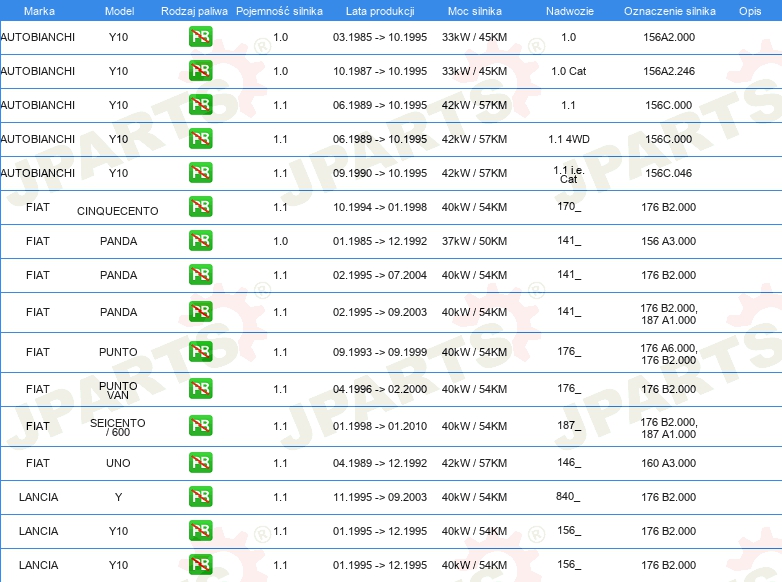The height and width of the screenshot is (582, 782).
Task: Click the body cell 1.1 i.e. Cat
Action: [x=569, y=174]
